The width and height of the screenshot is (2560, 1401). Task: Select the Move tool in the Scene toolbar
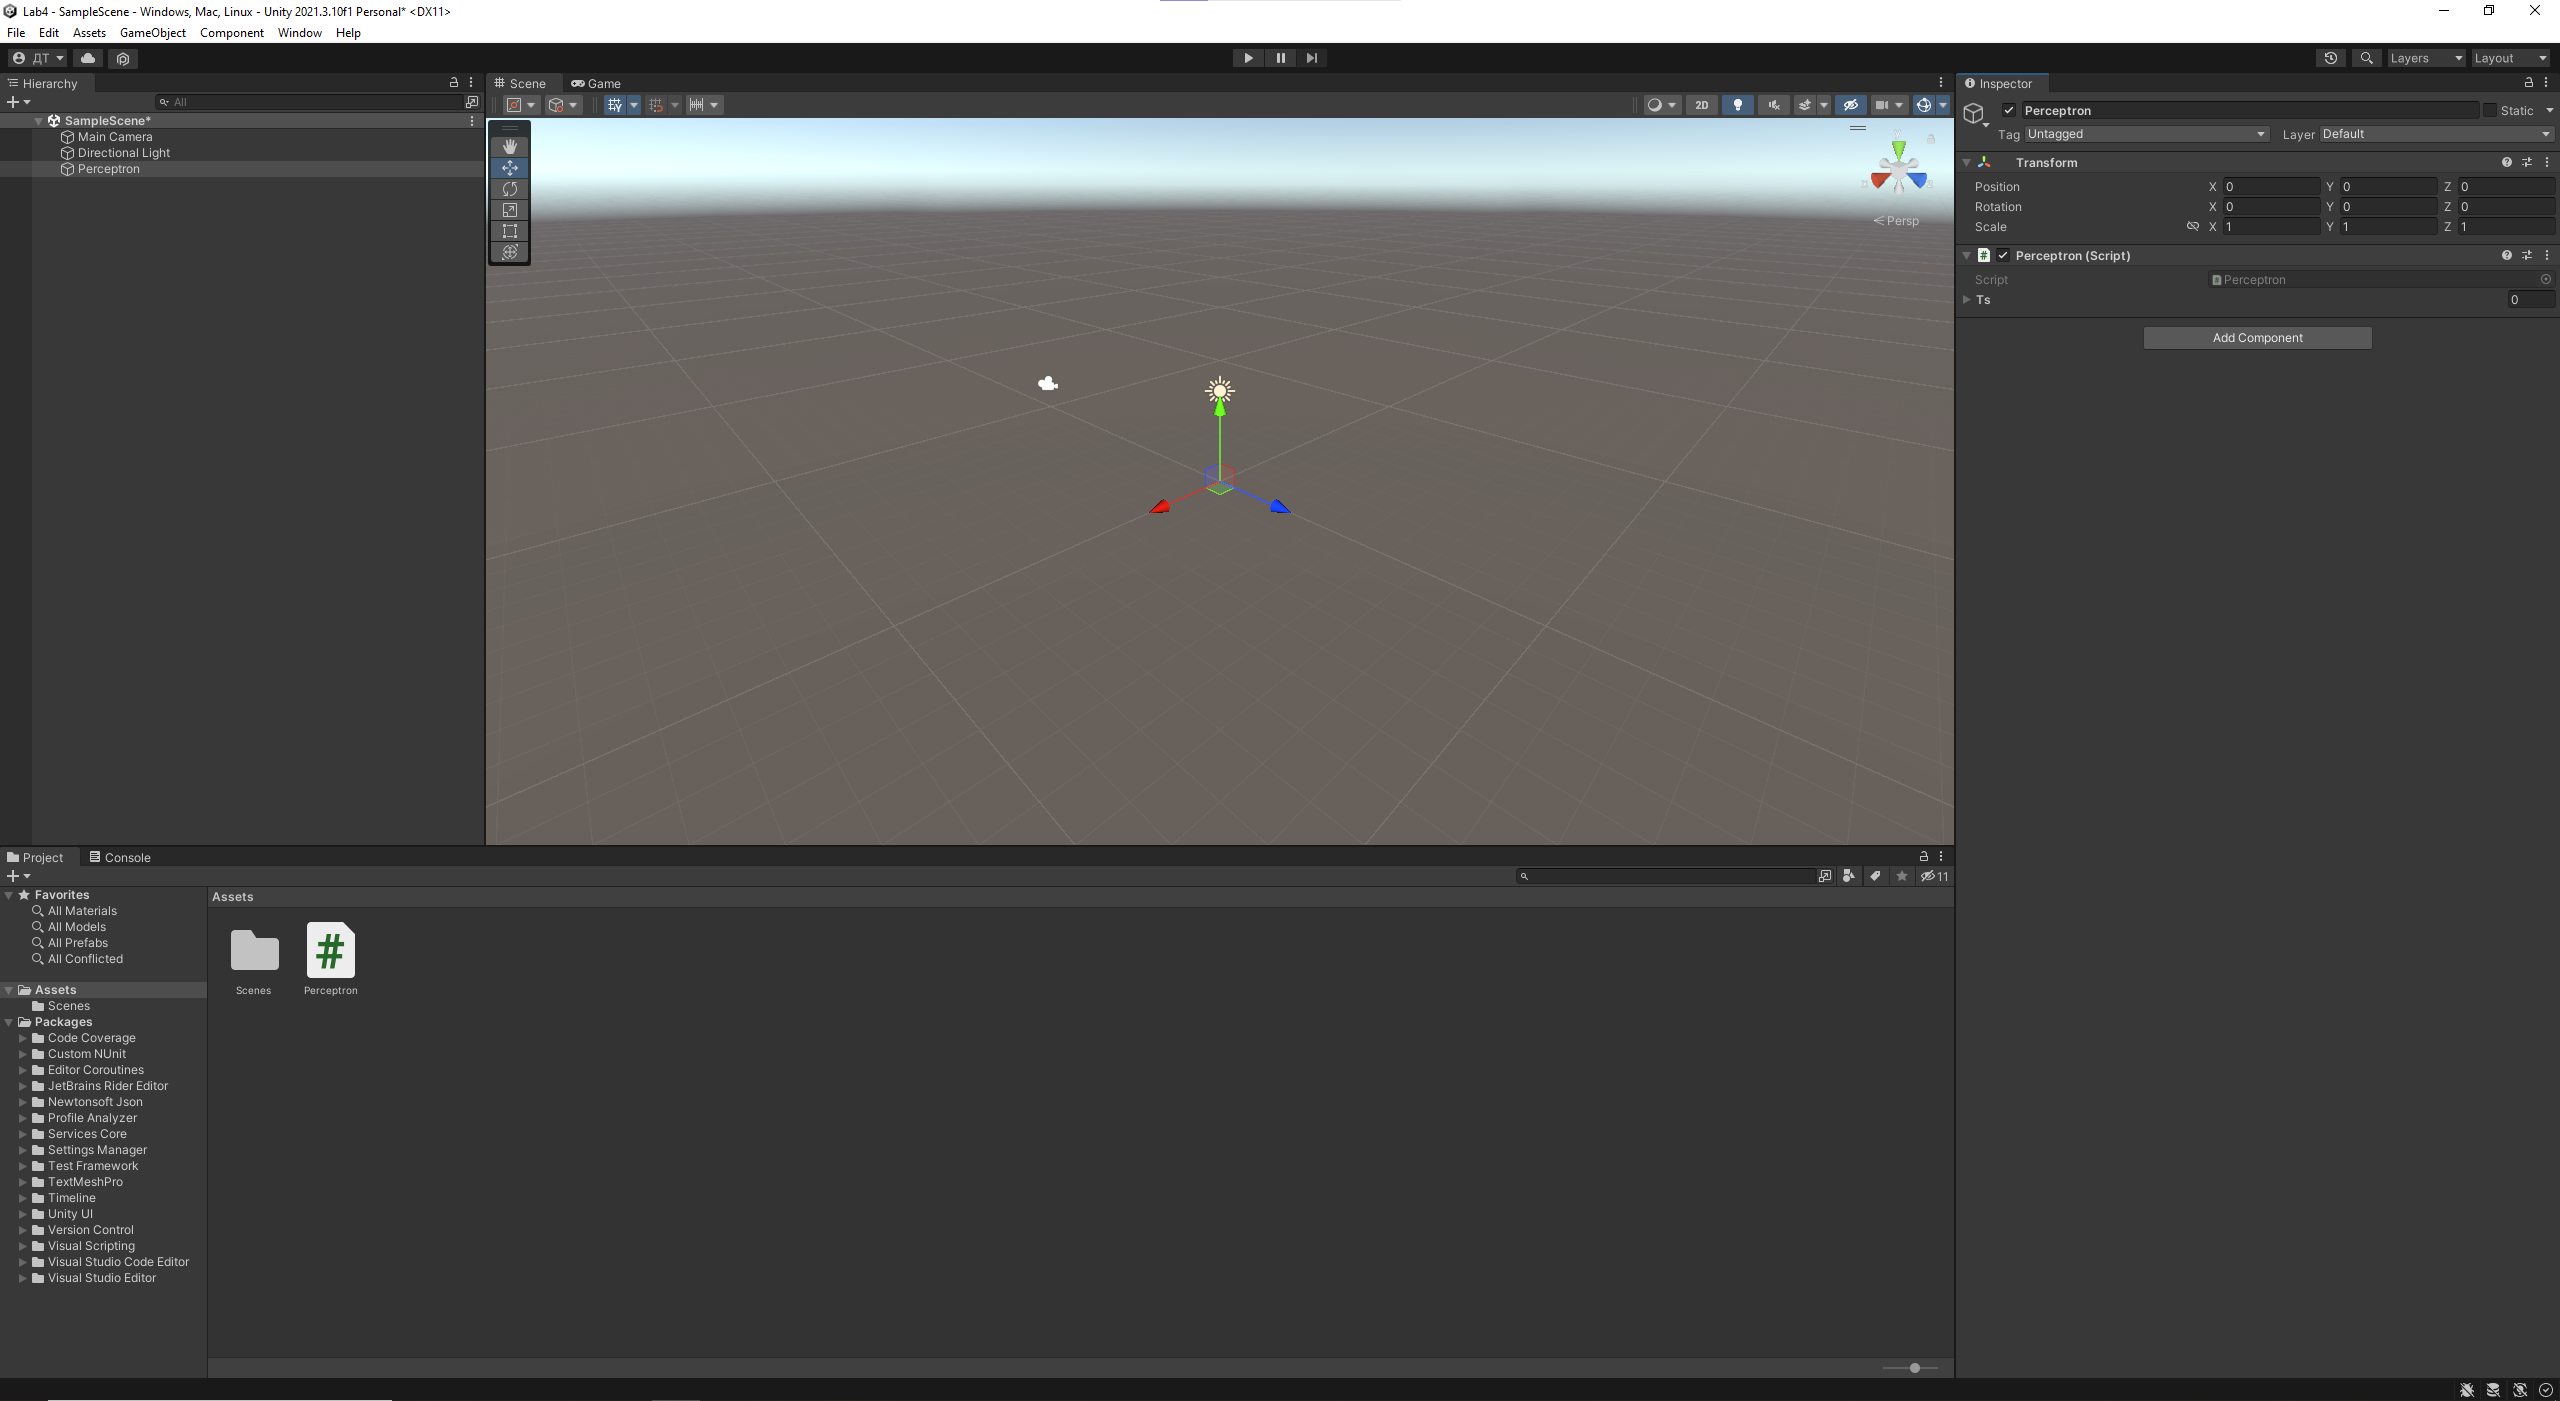510,168
